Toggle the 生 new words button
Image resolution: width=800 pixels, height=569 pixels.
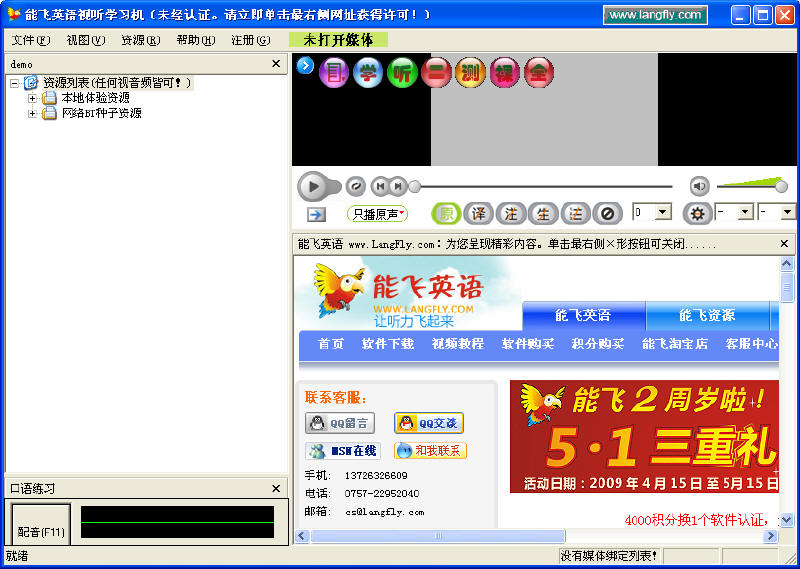(x=543, y=214)
